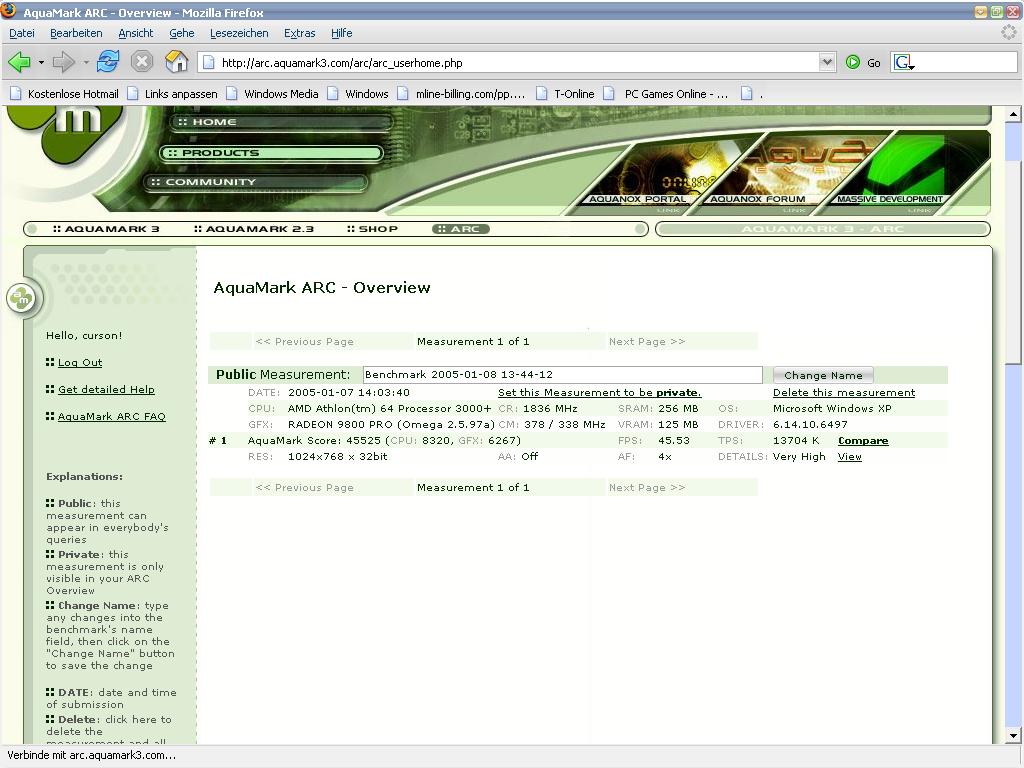Open the Home page via house icon
The image size is (1024, 768).
click(176, 61)
